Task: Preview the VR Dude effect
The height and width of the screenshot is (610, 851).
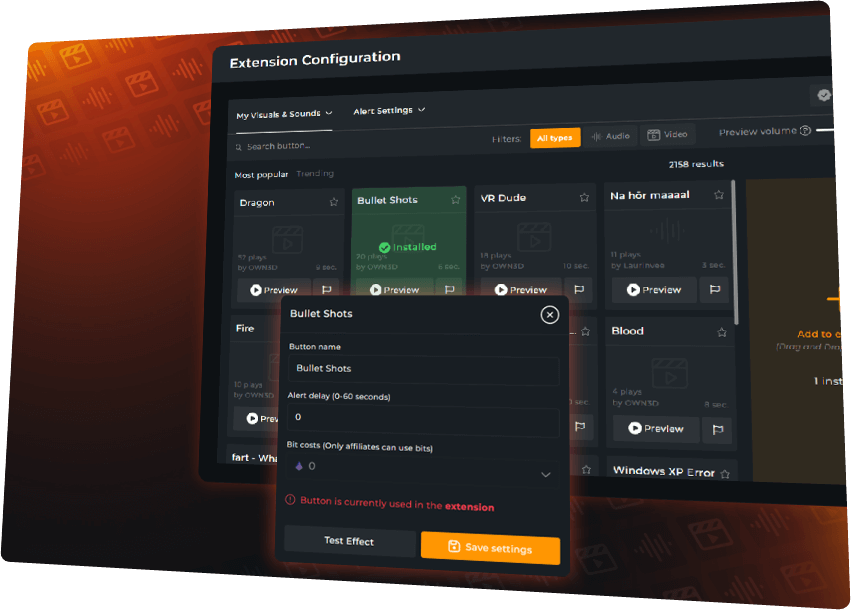Action: 521,290
